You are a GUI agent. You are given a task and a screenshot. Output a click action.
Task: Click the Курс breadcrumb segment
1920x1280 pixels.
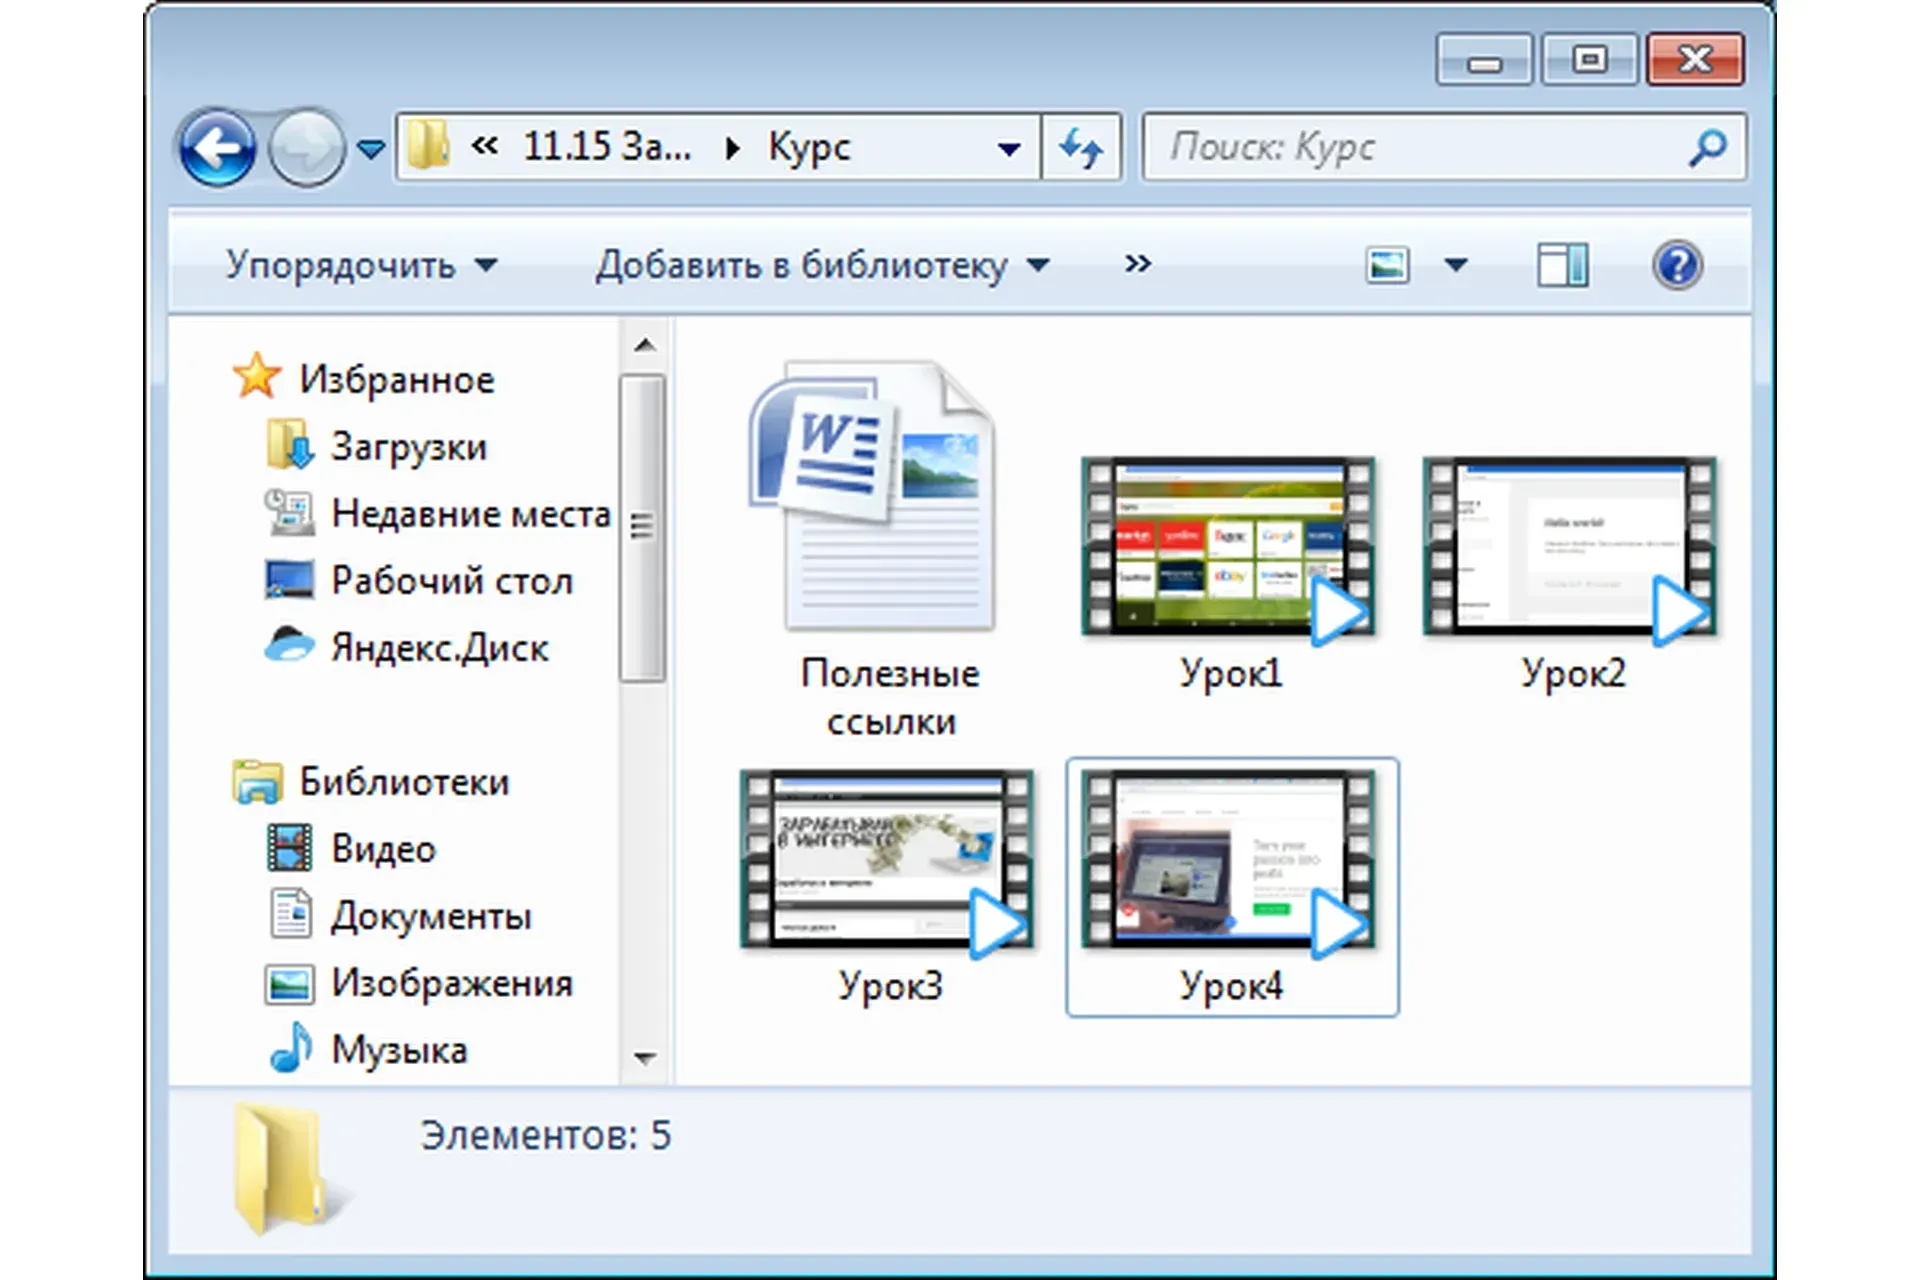click(809, 147)
